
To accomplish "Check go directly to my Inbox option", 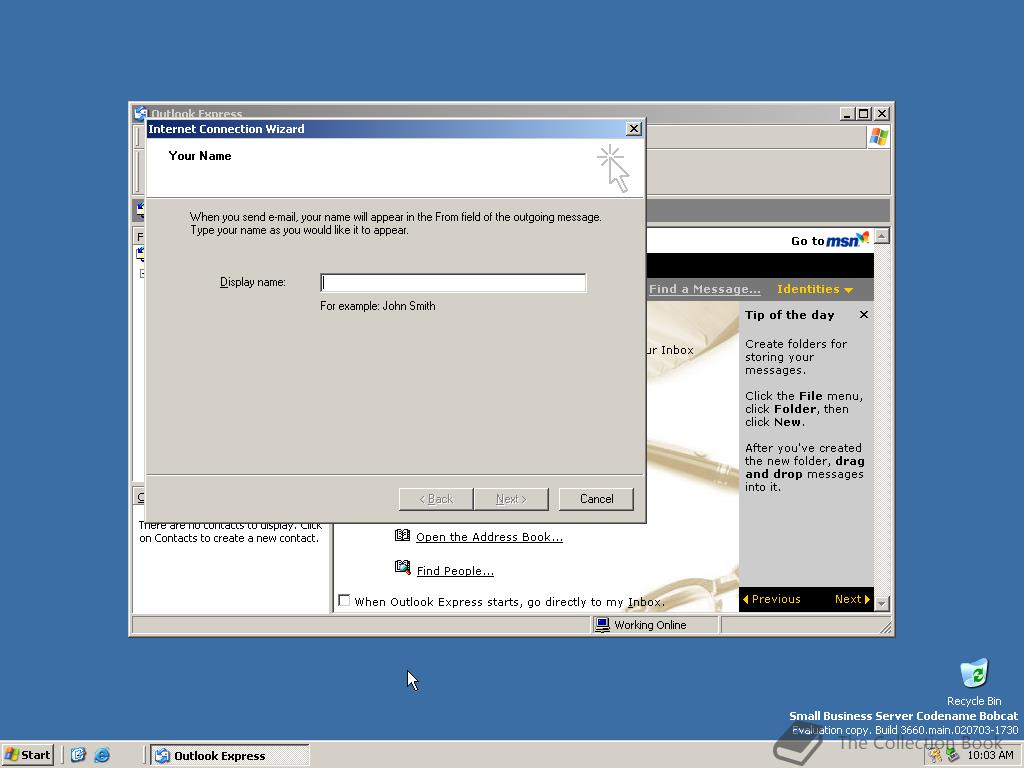I will click(x=344, y=600).
